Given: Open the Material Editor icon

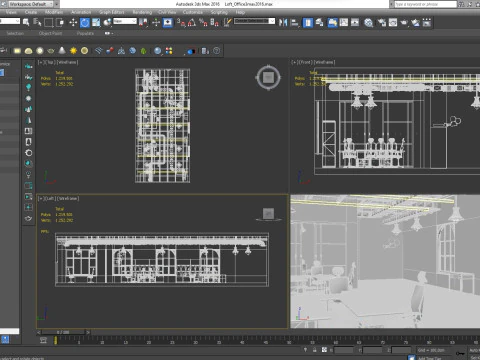Looking at the screenshot, I should [x=368, y=23].
